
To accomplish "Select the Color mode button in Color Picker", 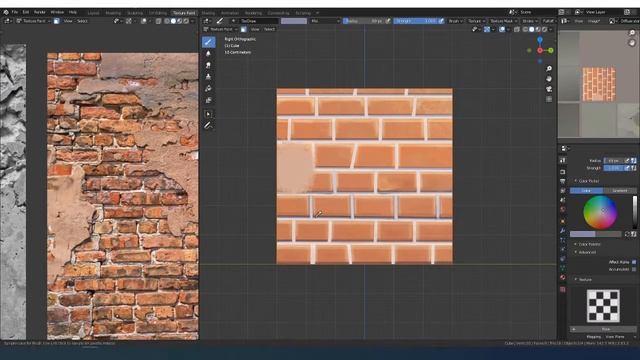I will [586, 191].
